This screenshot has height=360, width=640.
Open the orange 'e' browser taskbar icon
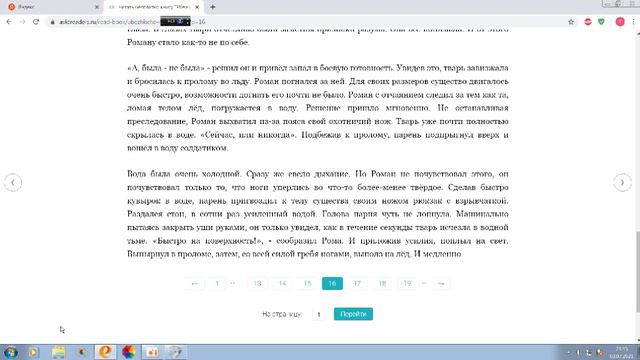click(105, 352)
